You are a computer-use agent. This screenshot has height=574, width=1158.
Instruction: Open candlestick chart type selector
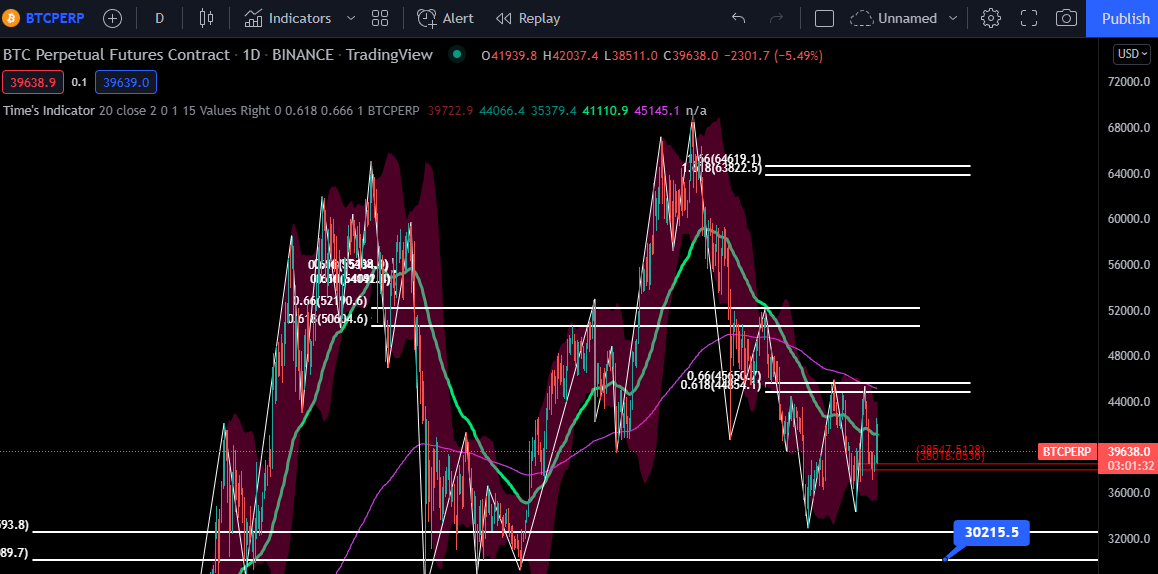coord(206,18)
